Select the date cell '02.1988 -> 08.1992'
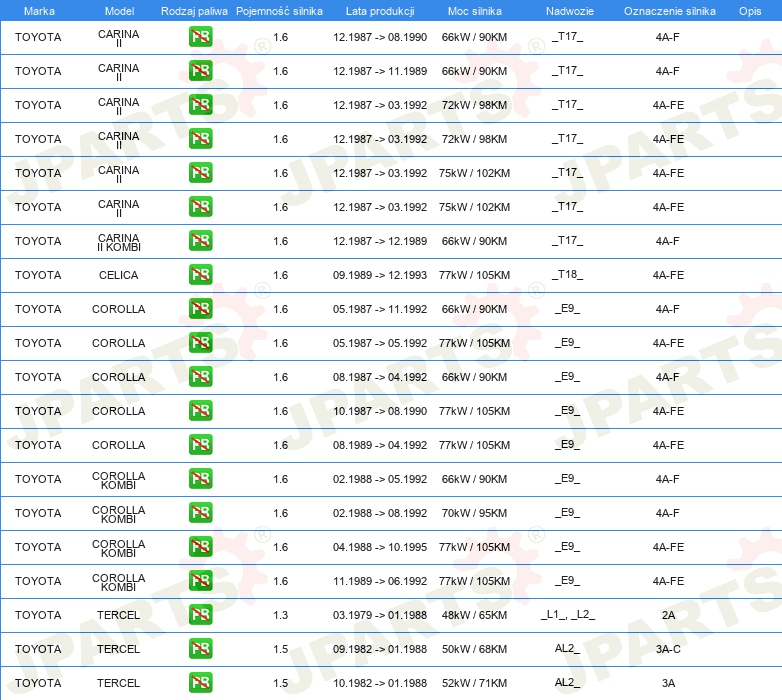 pyautogui.click(x=380, y=513)
